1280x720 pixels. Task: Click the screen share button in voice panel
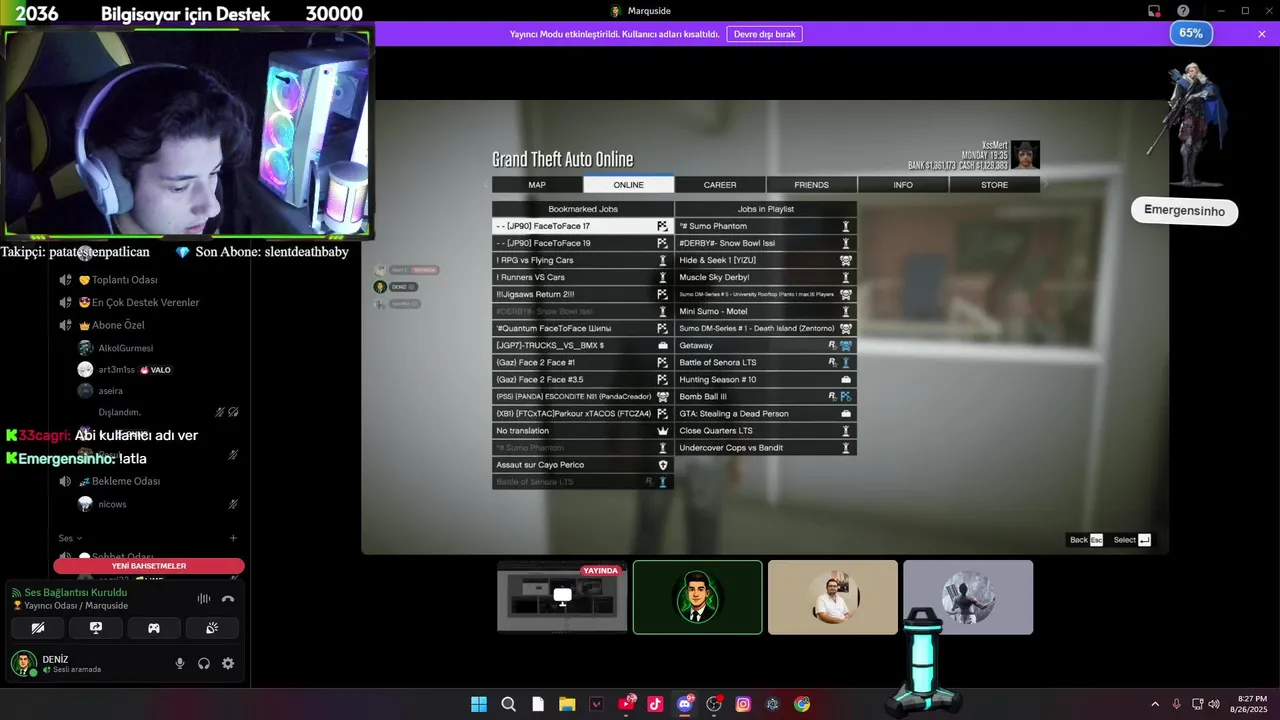tap(96, 628)
